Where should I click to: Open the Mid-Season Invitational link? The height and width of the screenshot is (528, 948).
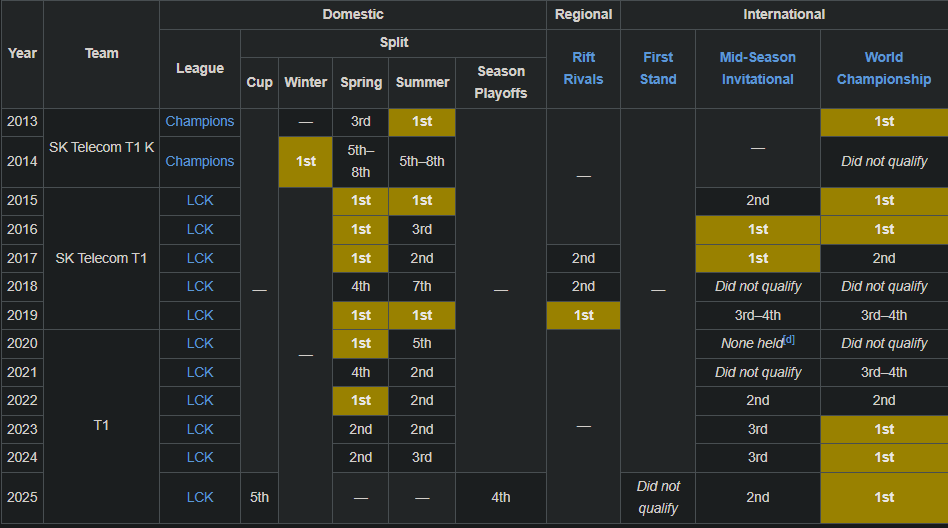pos(758,68)
